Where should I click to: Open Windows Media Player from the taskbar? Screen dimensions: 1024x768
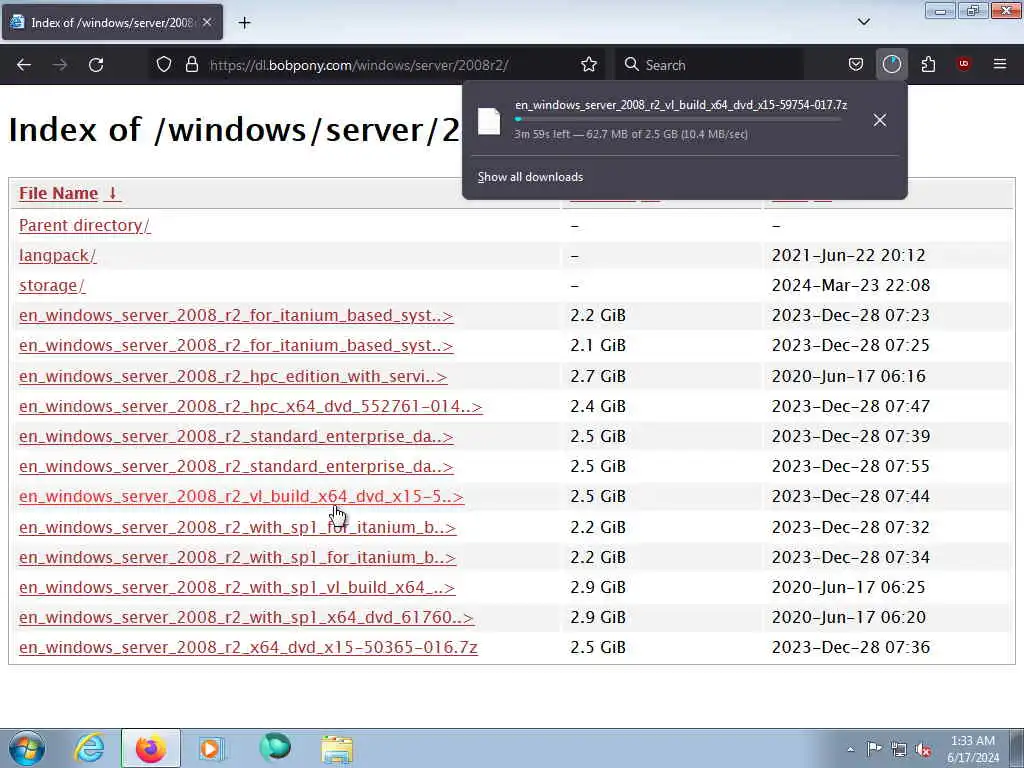pos(212,748)
